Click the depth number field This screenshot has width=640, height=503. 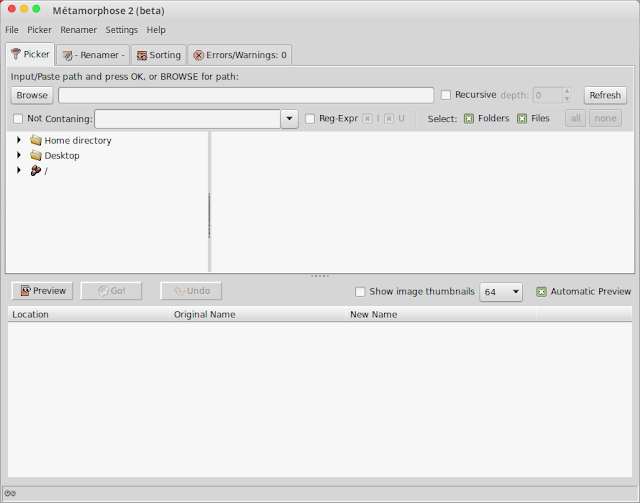click(x=547, y=95)
